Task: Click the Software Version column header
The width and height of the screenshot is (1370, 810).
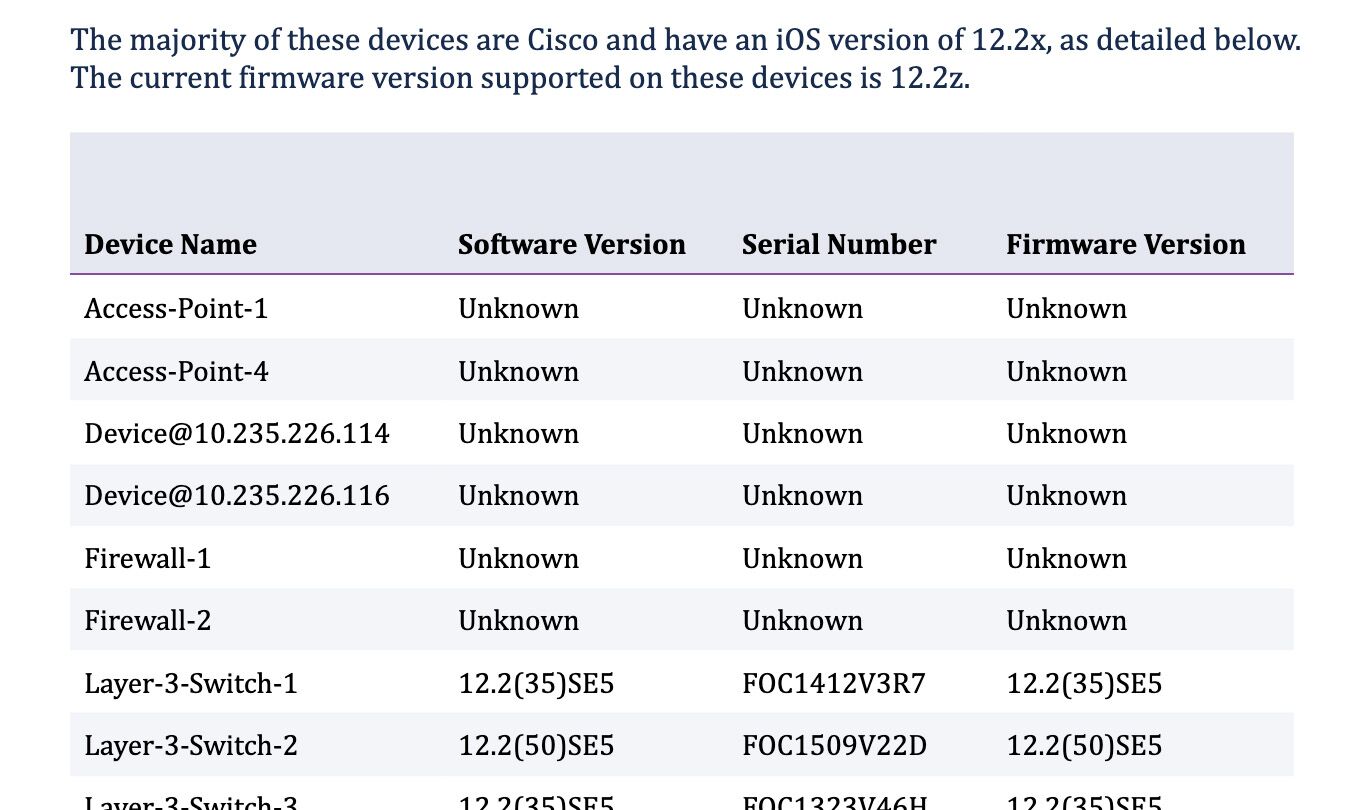Action: click(x=571, y=245)
